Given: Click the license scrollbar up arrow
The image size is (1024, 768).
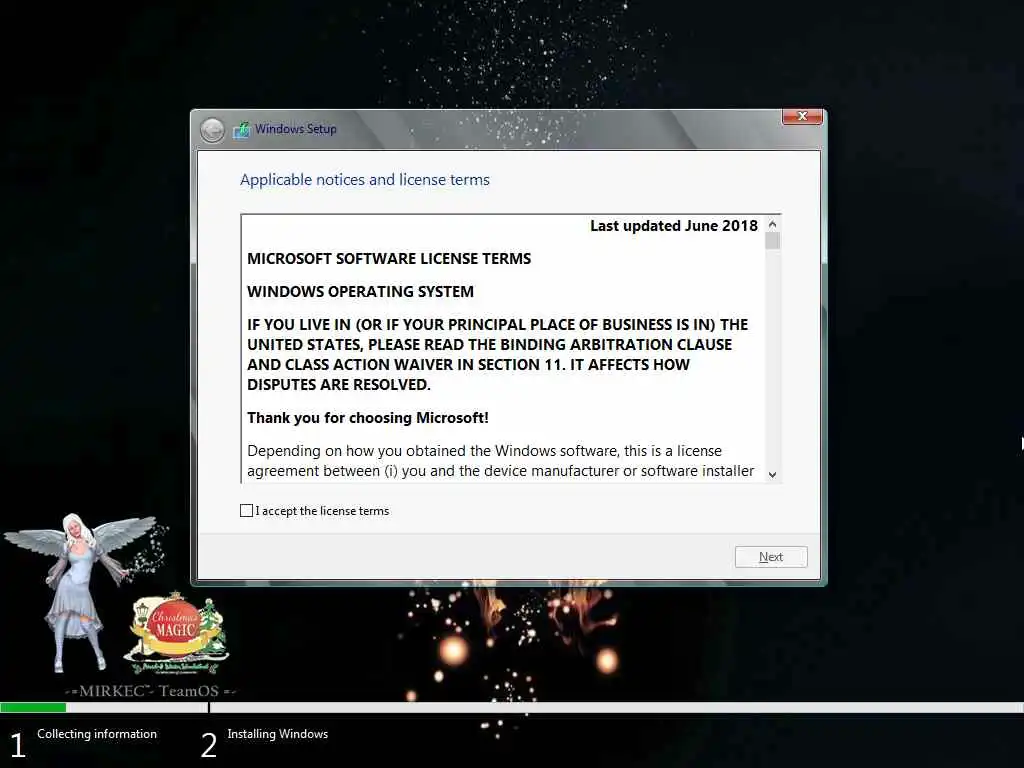Looking at the screenshot, I should pos(773,225).
